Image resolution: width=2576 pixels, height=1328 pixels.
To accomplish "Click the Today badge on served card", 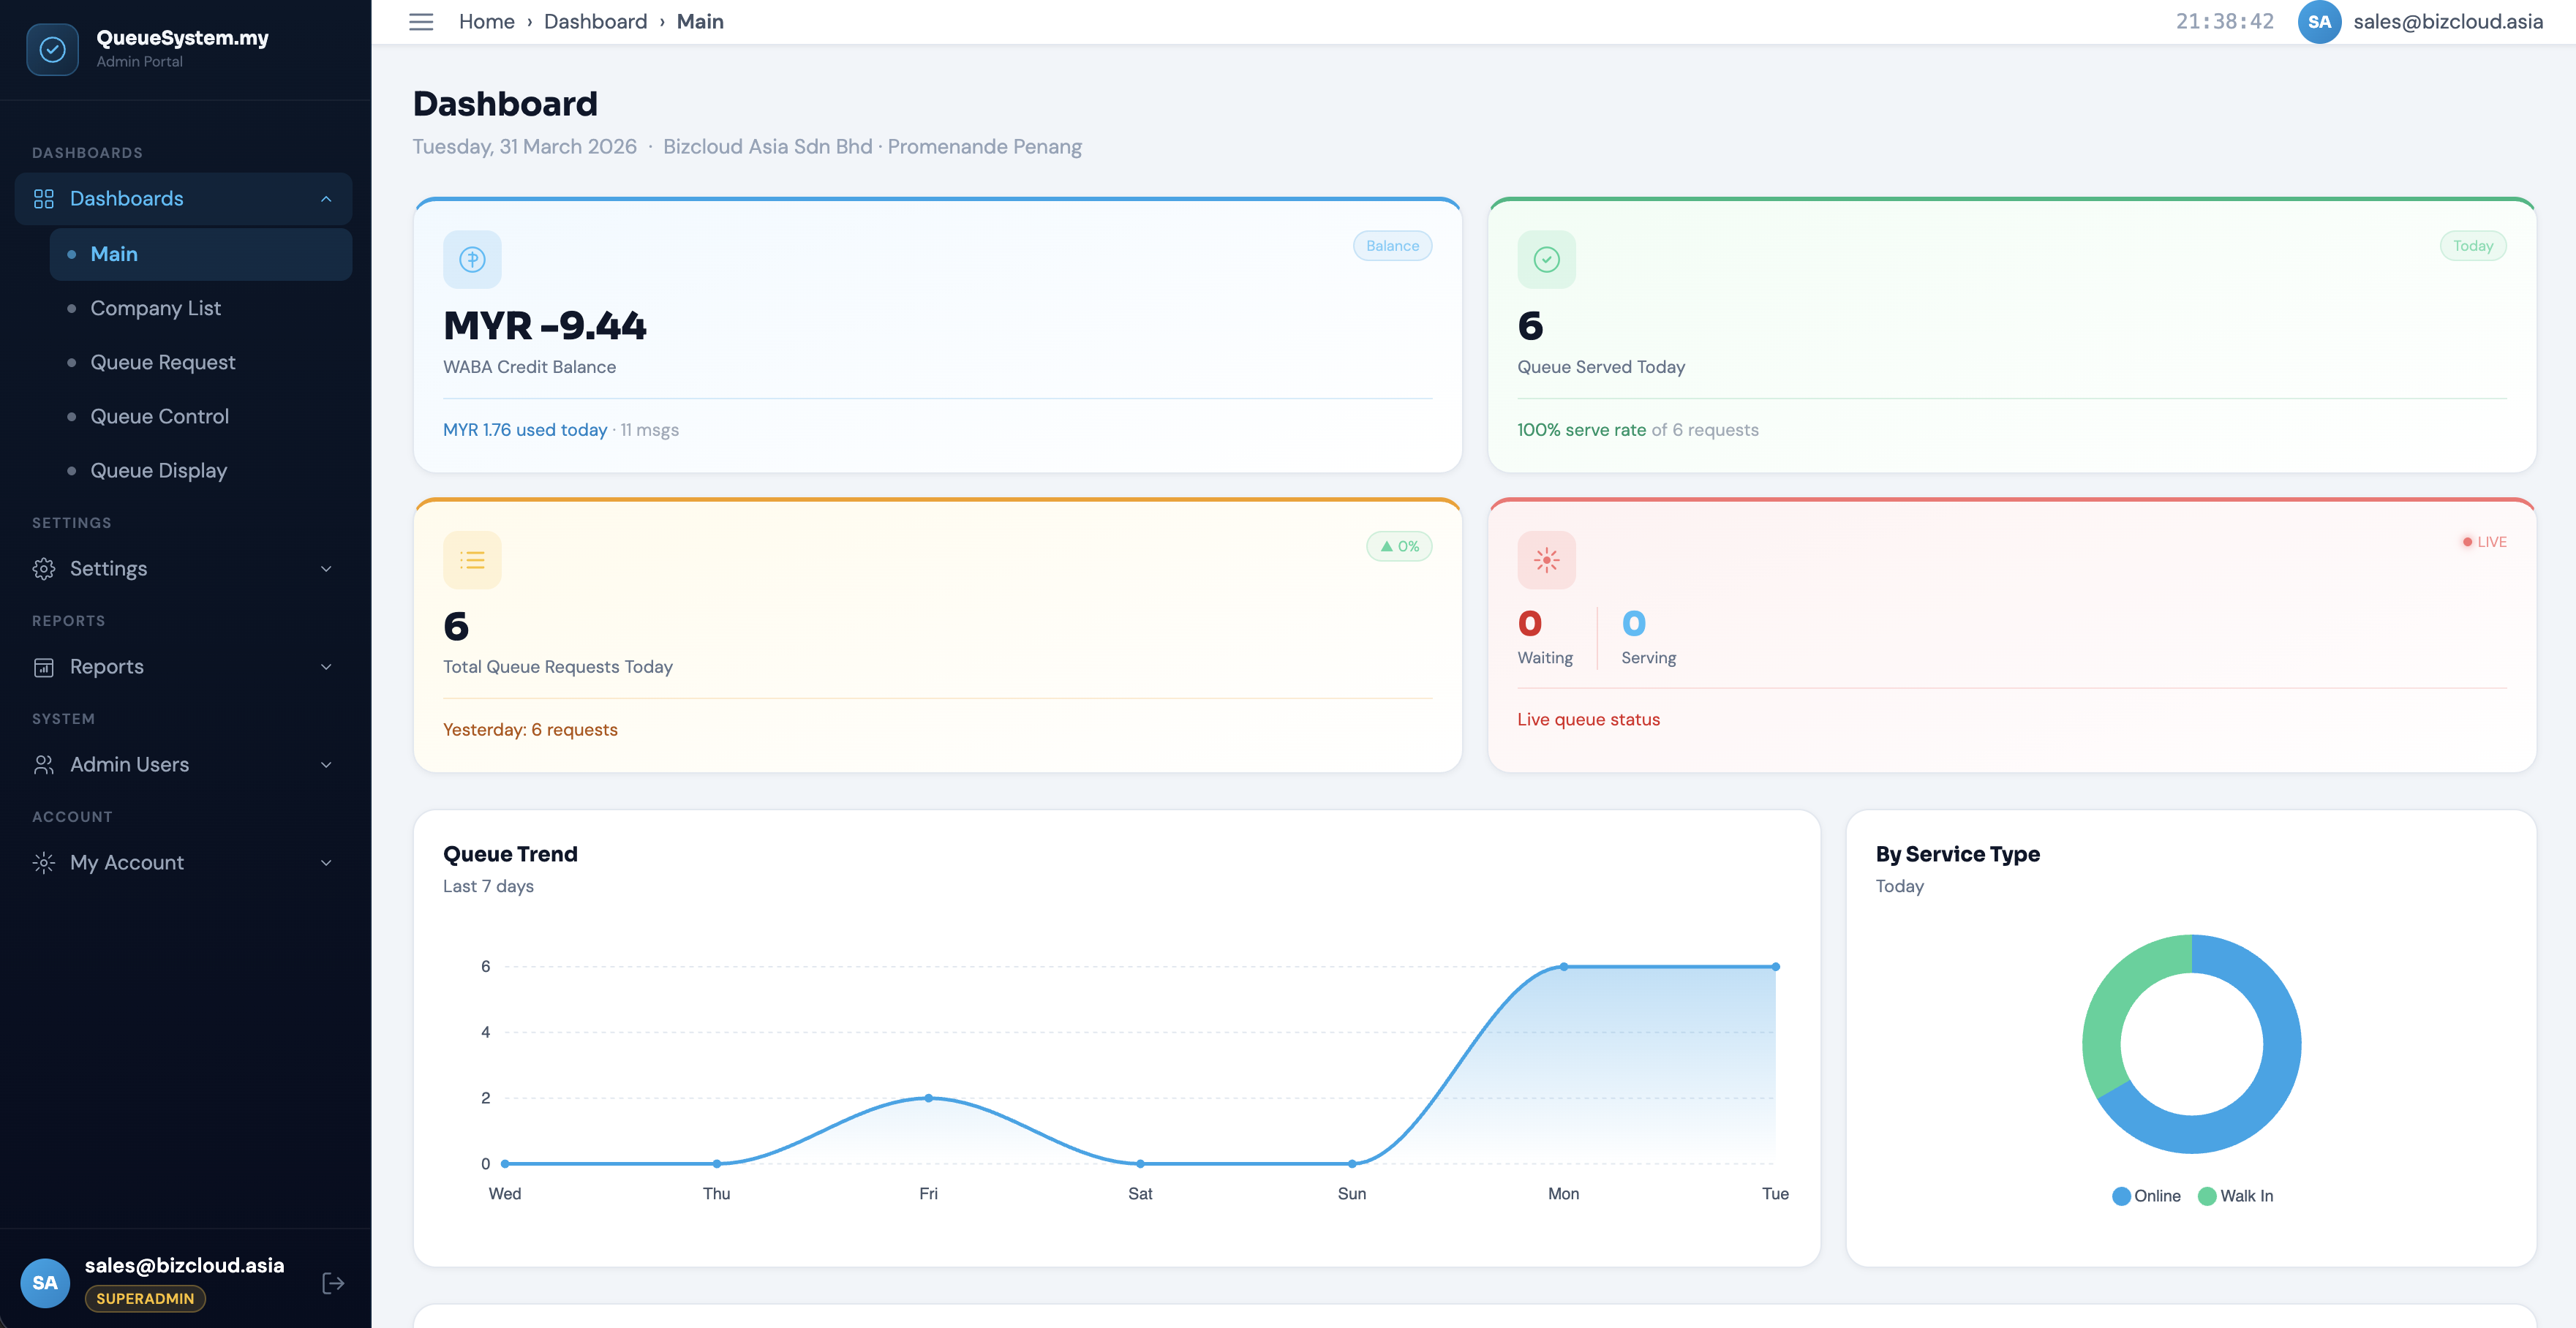I will click(x=2473, y=246).
